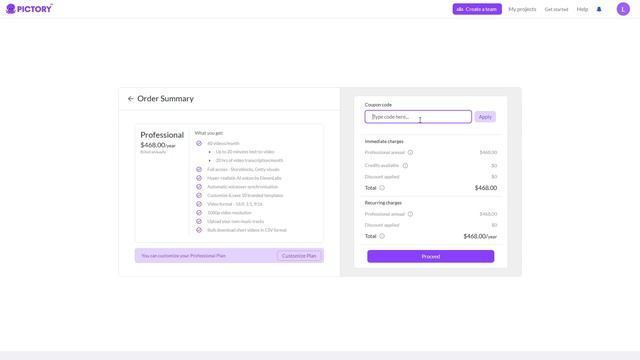640x360 pixels.
Task: Click the $468.00/year plan price
Action: click(x=158, y=145)
